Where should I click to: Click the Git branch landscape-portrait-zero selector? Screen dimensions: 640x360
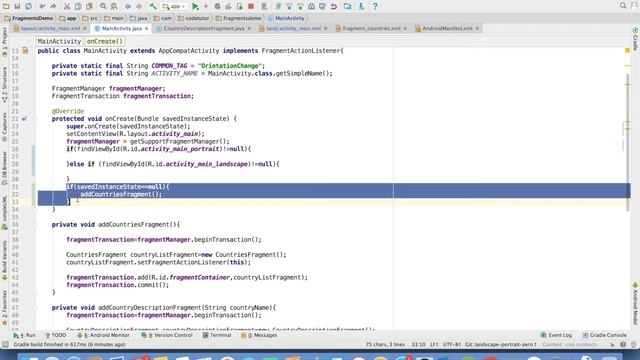pos(501,344)
